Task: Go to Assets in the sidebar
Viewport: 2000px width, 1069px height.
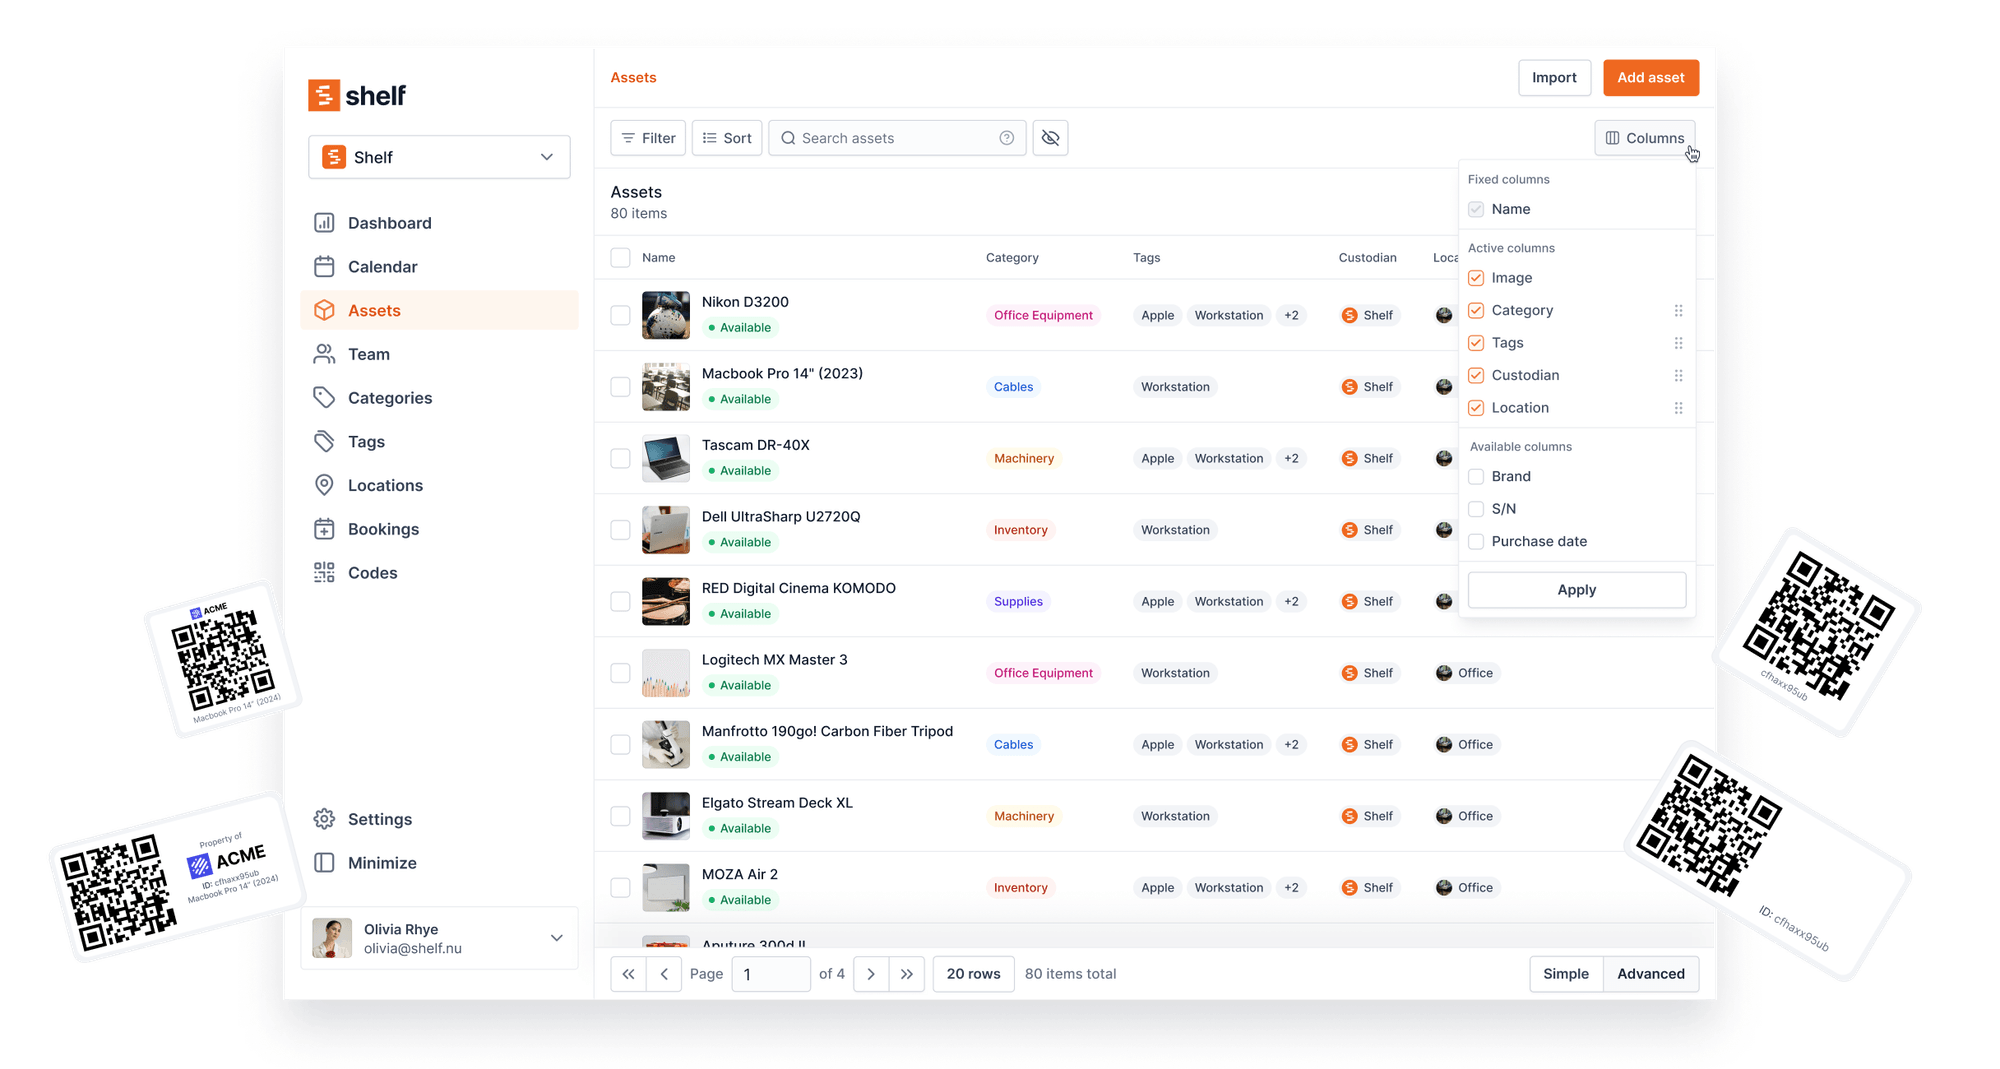Action: click(439, 310)
